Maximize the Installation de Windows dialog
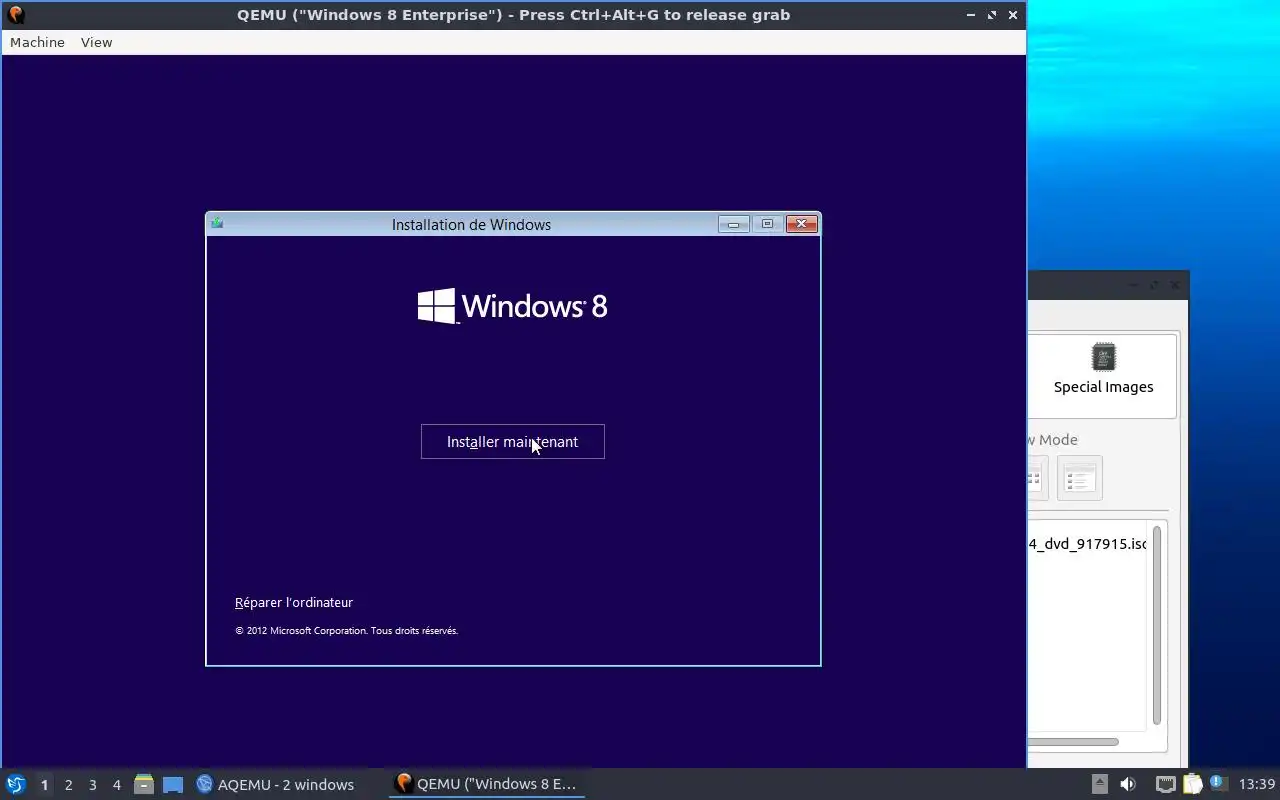Viewport: 1280px width, 800px height. [x=767, y=224]
